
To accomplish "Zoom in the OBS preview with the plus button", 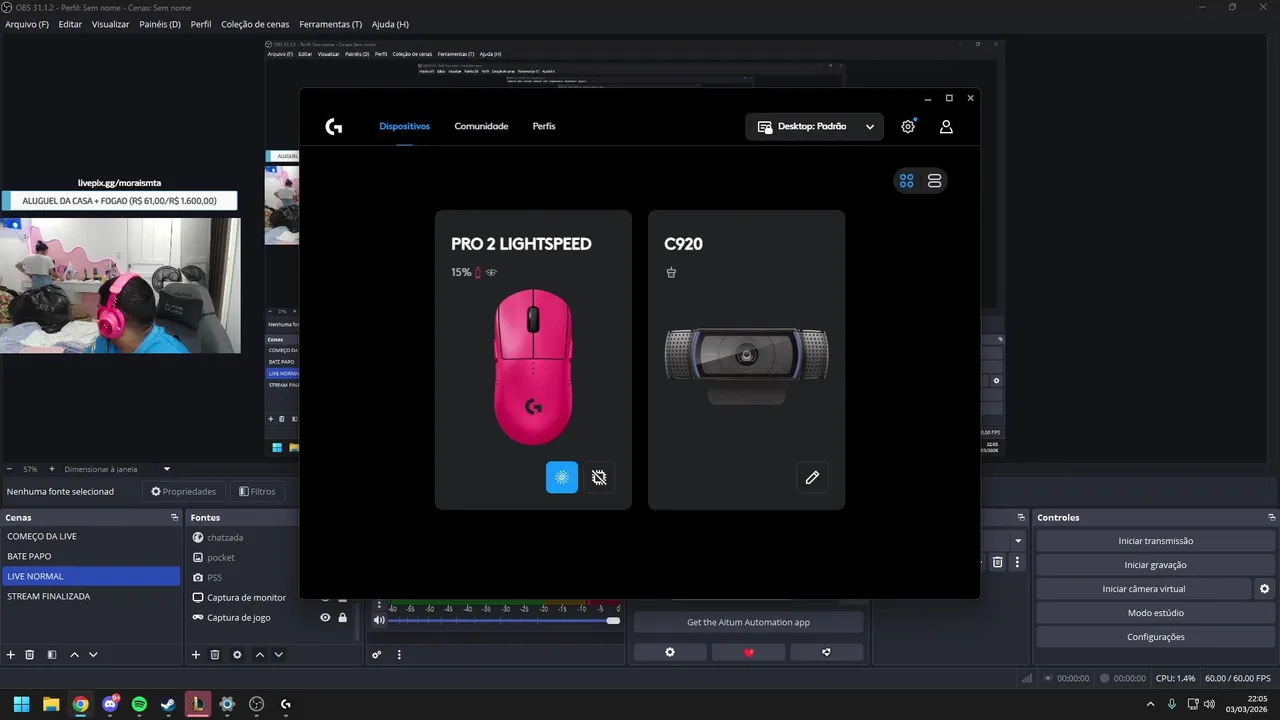I will pyautogui.click(x=50, y=469).
